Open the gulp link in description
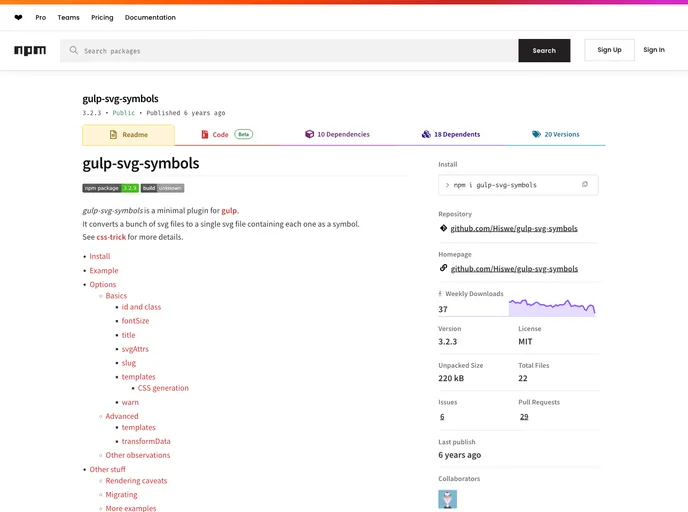 (x=229, y=211)
